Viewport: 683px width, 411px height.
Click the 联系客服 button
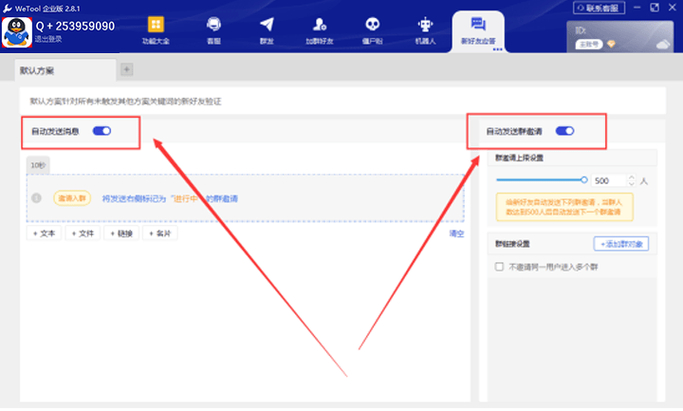pos(599,8)
